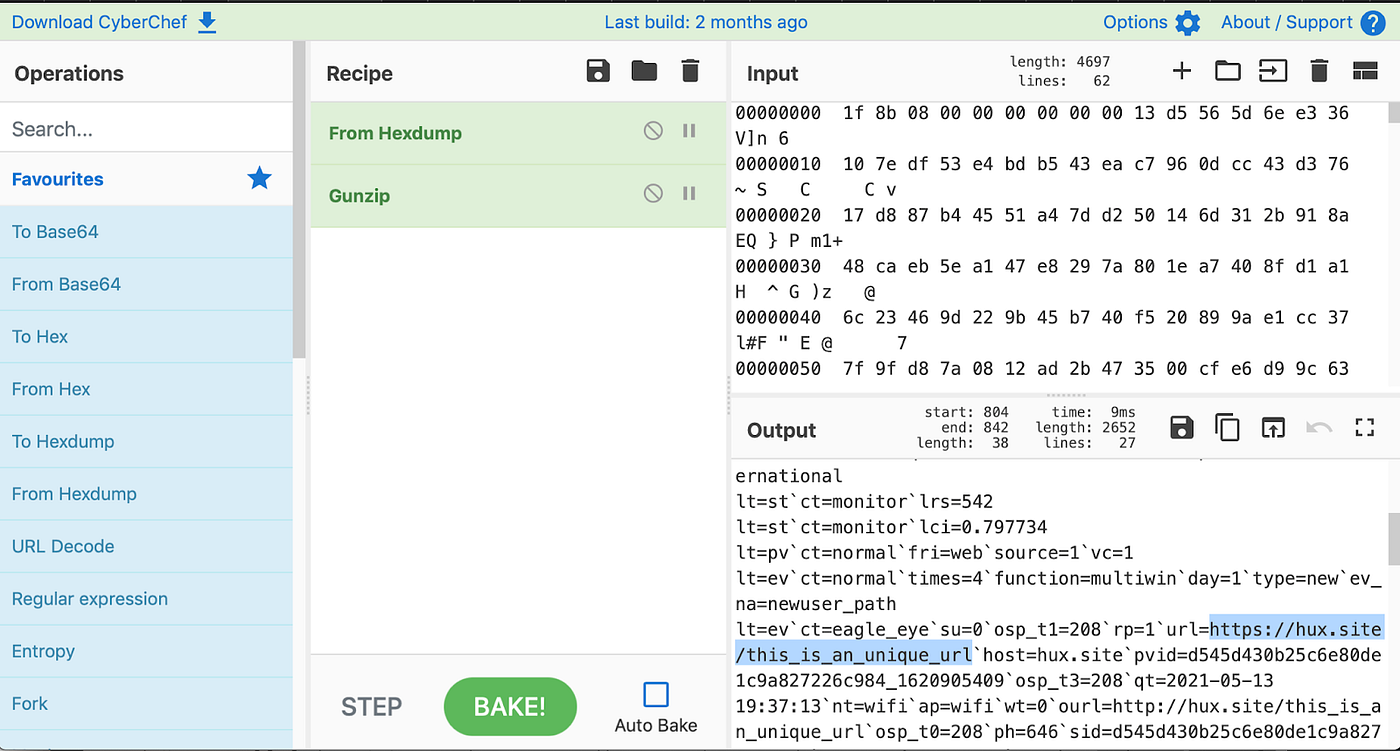Click the 00000040 offset hexdump line
Viewport: 1400px width, 751px height.
(1042, 317)
